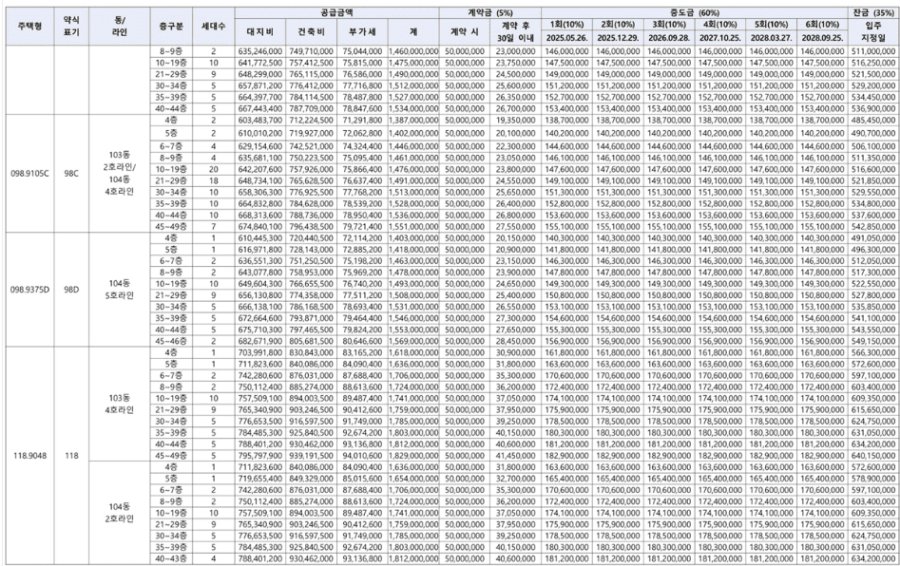900x566 pixels.
Task: Click the date 2027.10.25.
Action: 720,38
